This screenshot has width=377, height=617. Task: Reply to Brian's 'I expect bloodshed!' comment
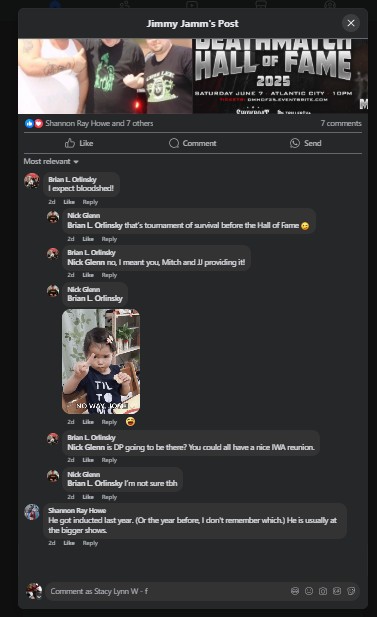pos(90,202)
